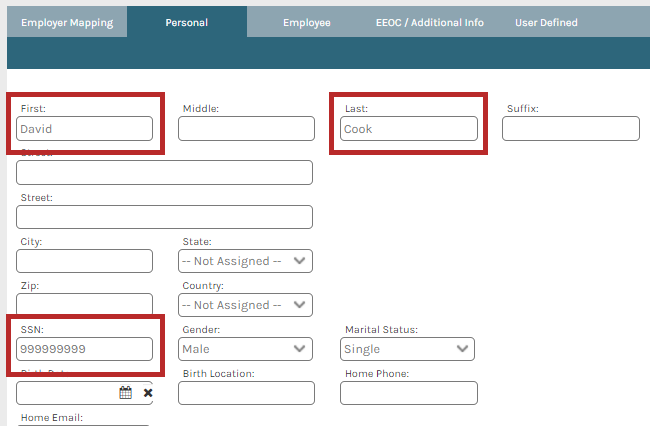This screenshot has height=426, width=650.
Task: Select the User Defined tab
Action: pyautogui.click(x=545, y=22)
